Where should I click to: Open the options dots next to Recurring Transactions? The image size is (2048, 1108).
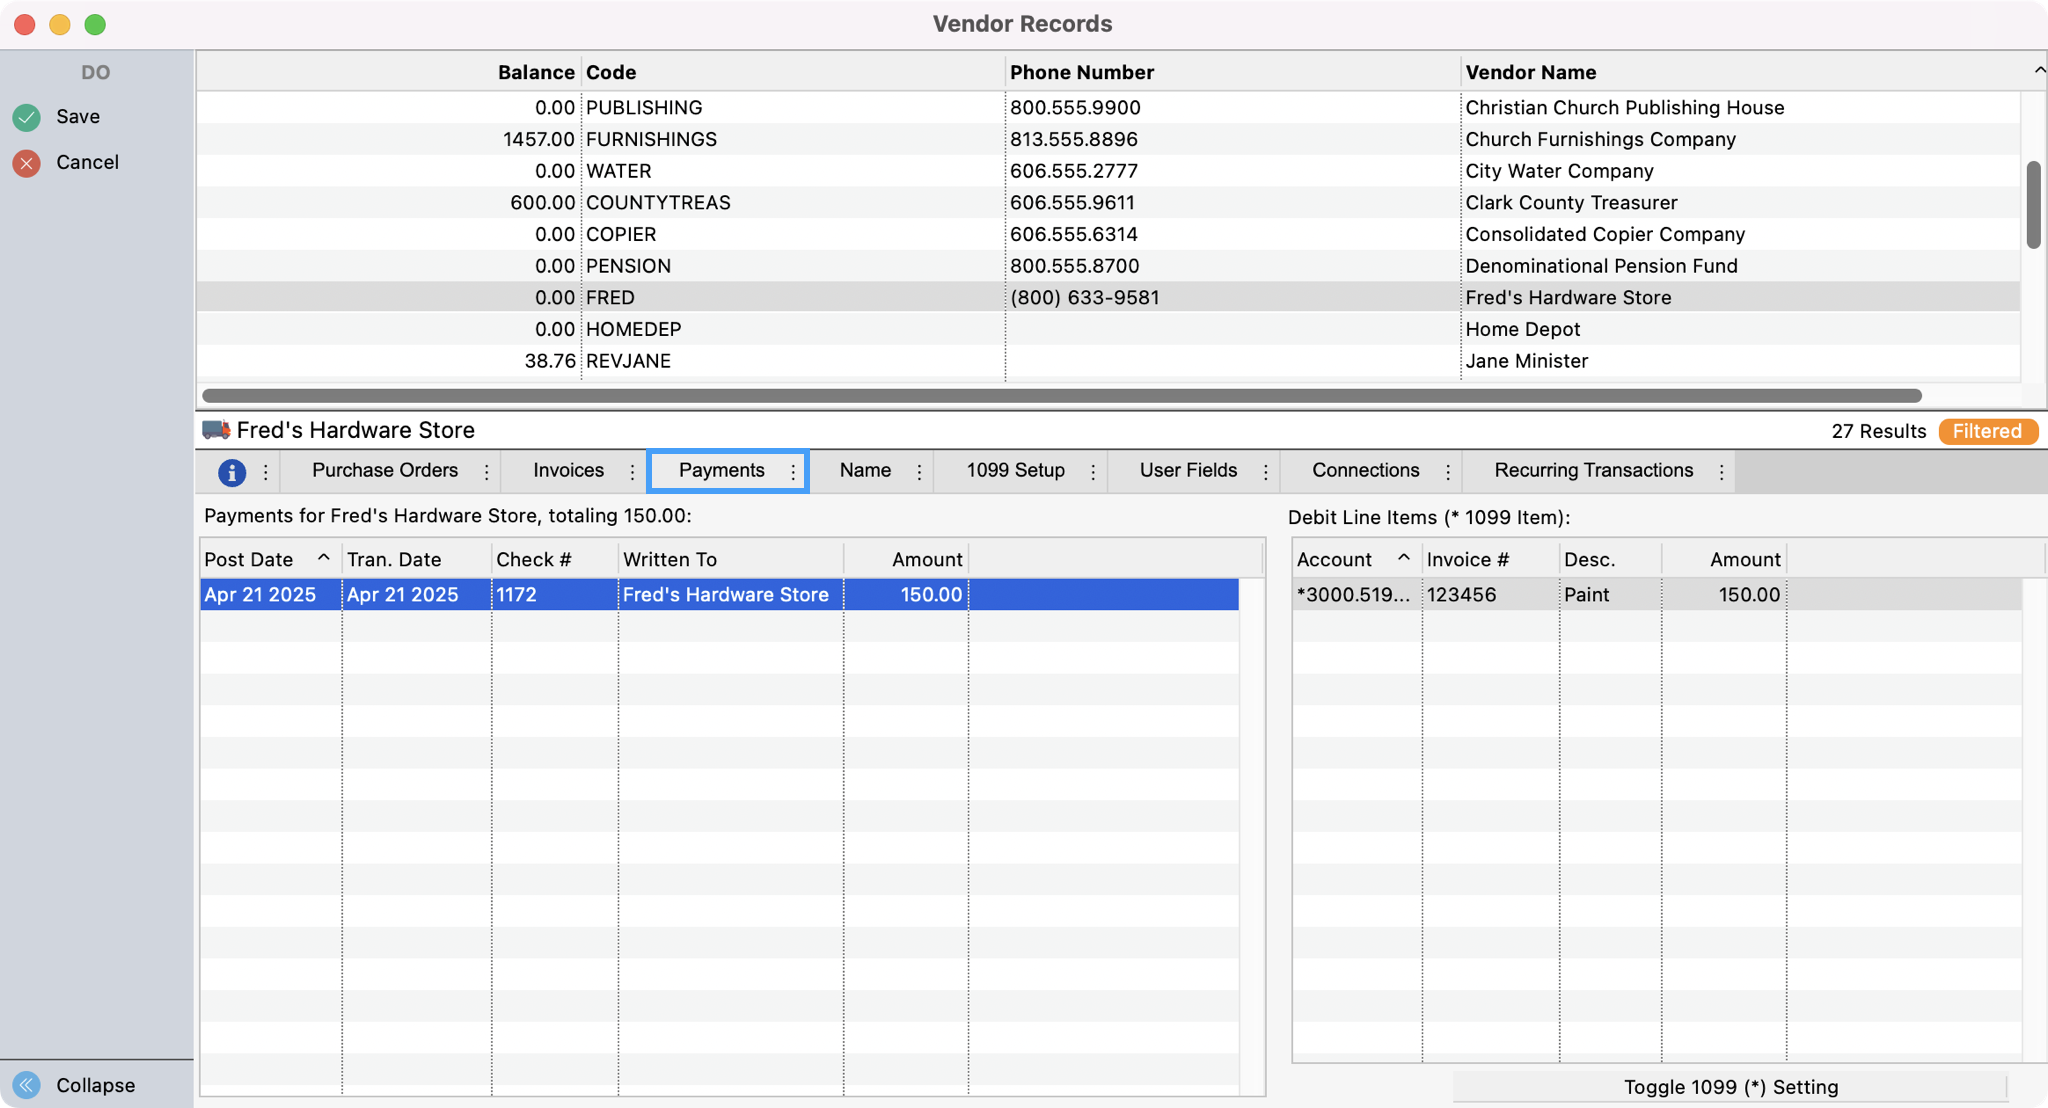[1721, 472]
